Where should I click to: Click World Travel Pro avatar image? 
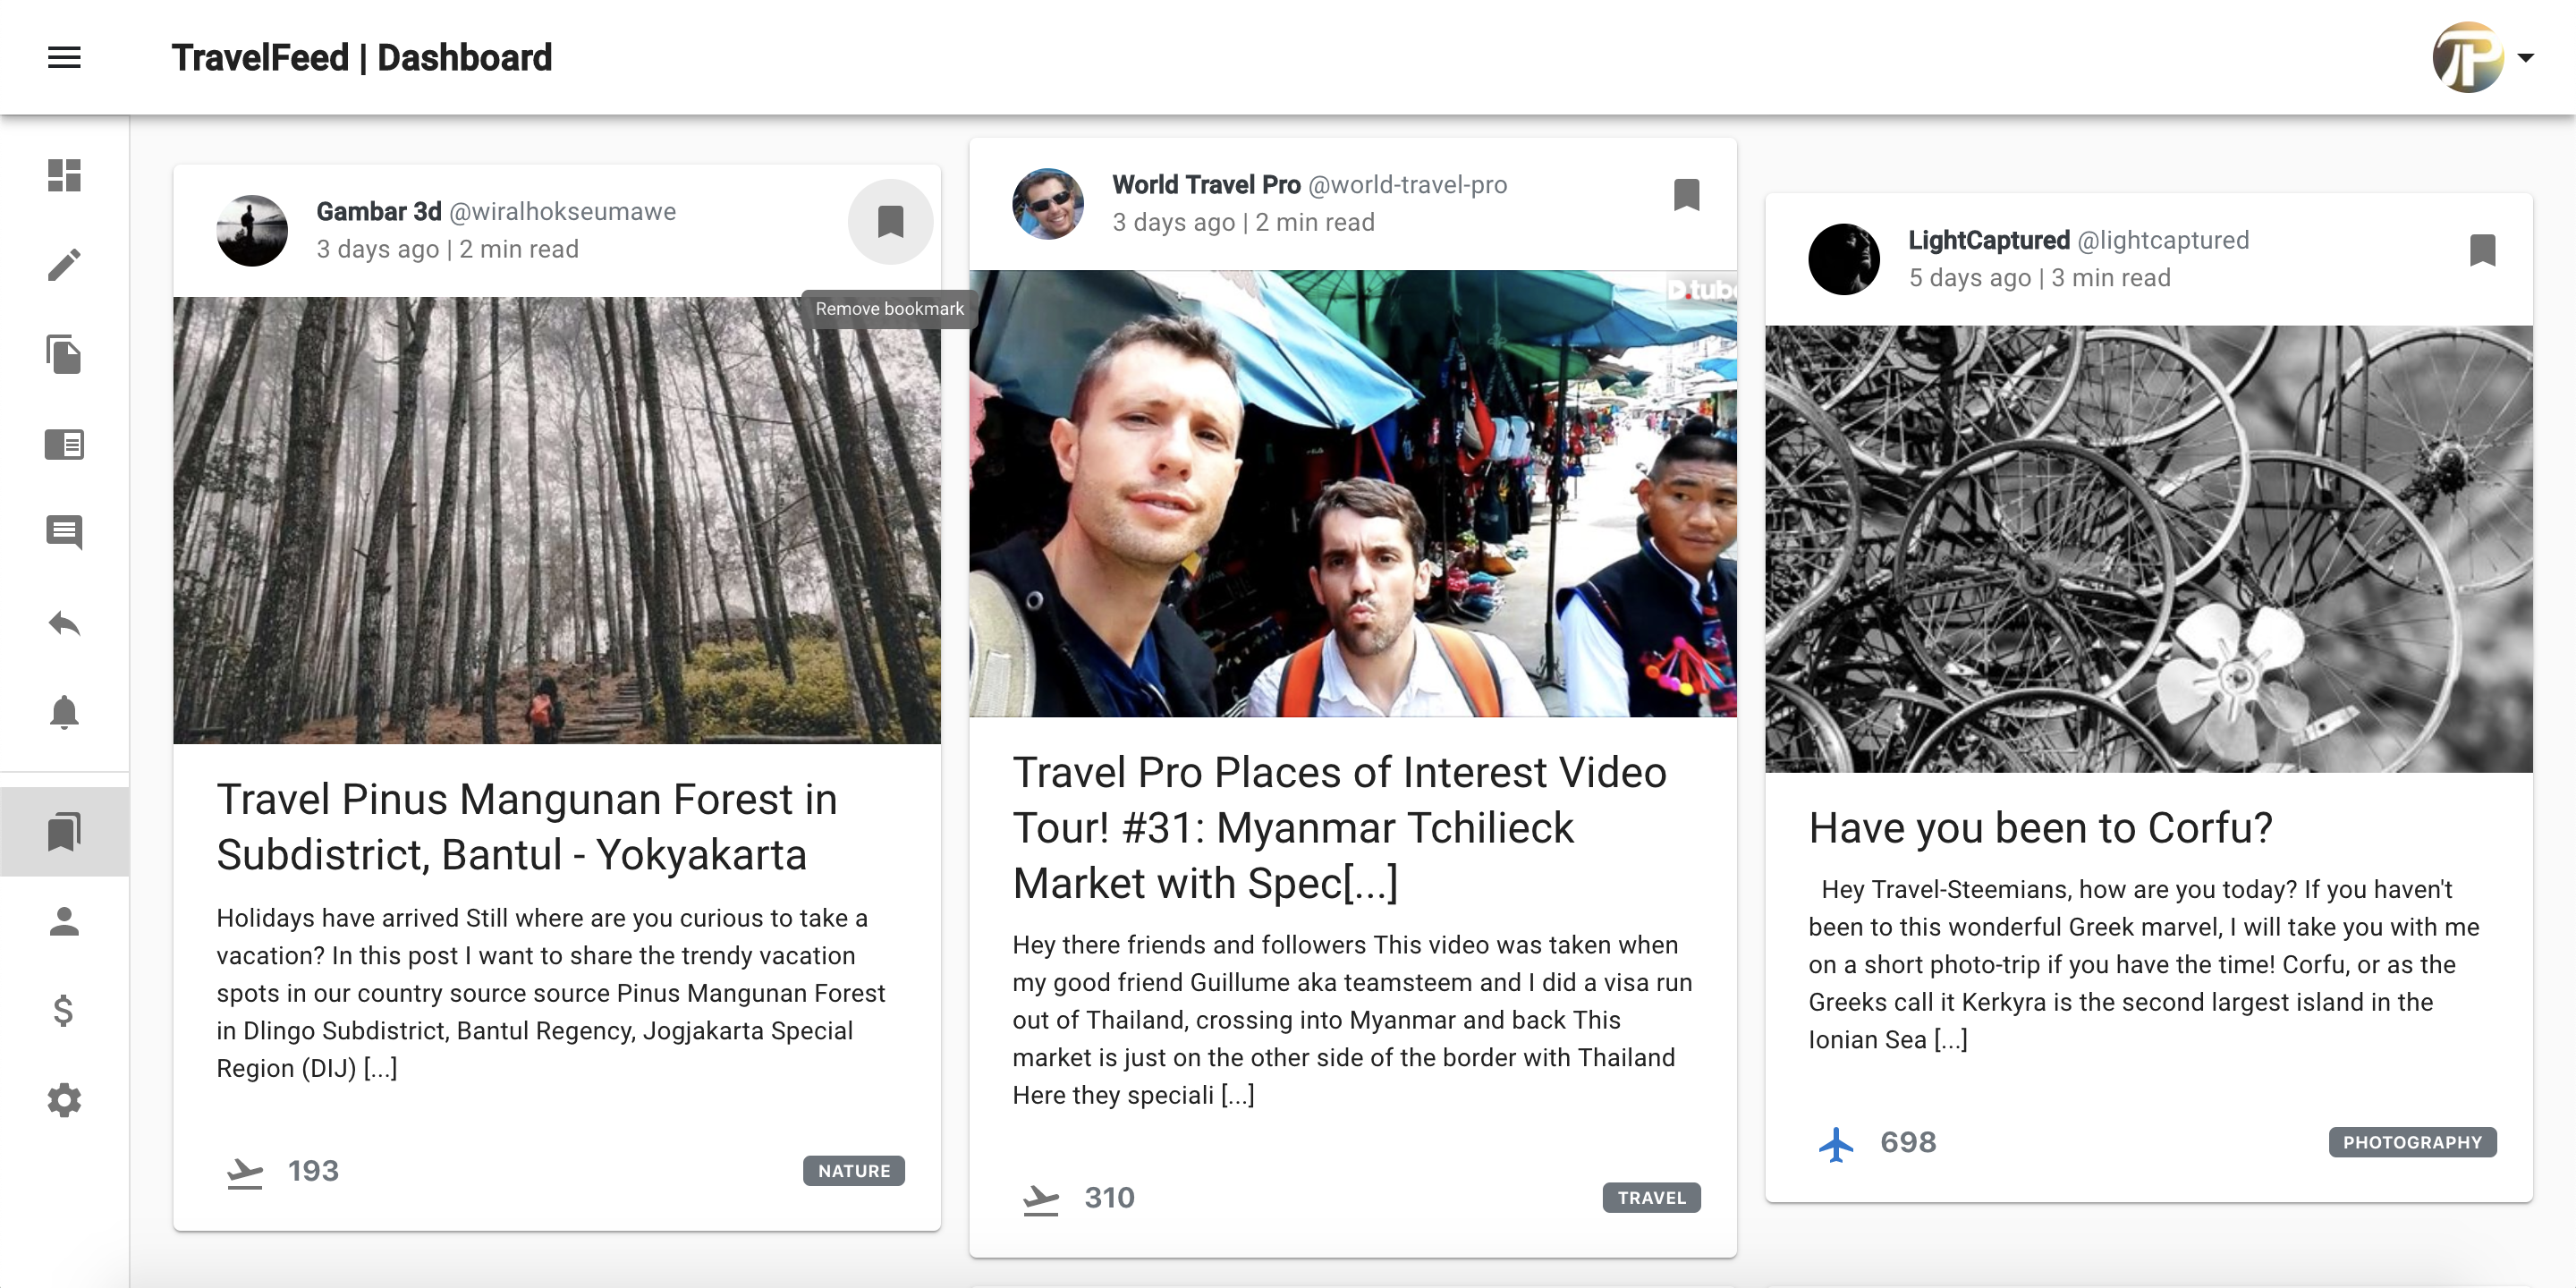1048,203
